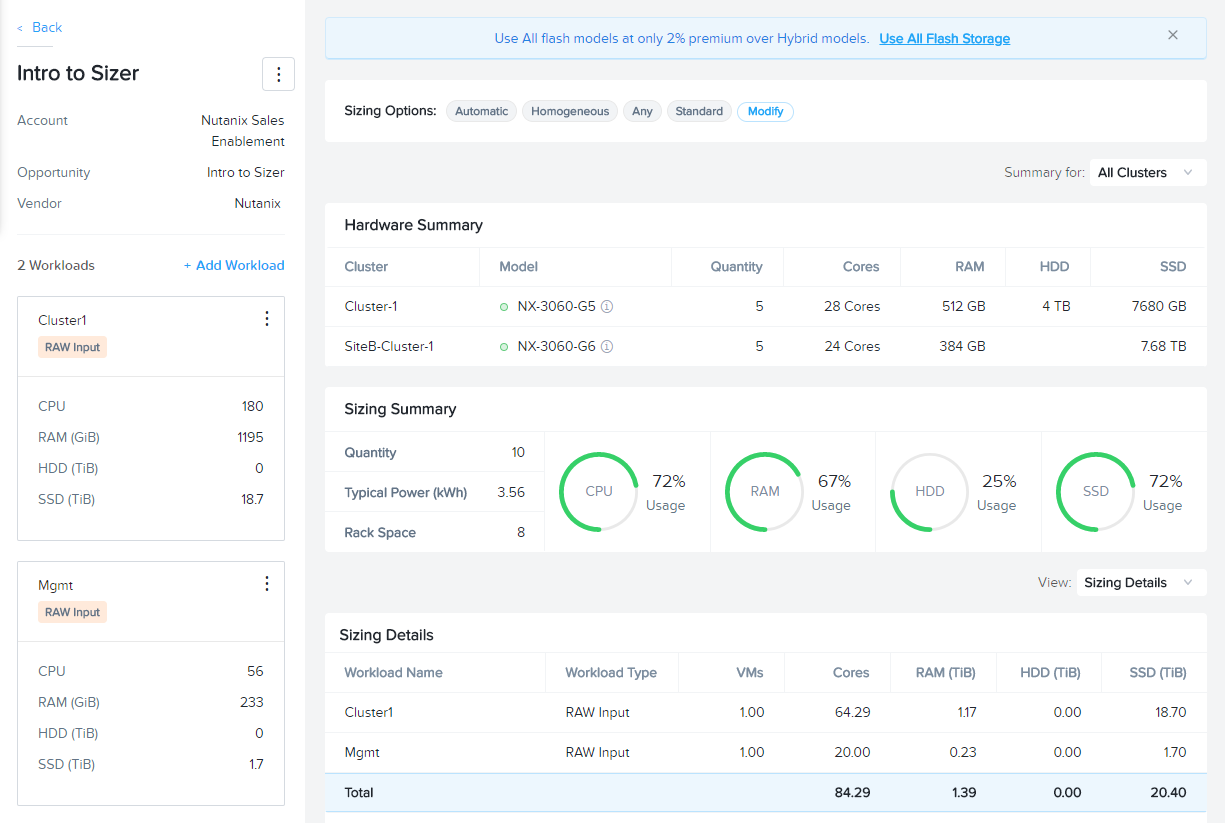Select the Cluster1 workload card
This screenshot has width=1225, height=823.
[x=151, y=418]
